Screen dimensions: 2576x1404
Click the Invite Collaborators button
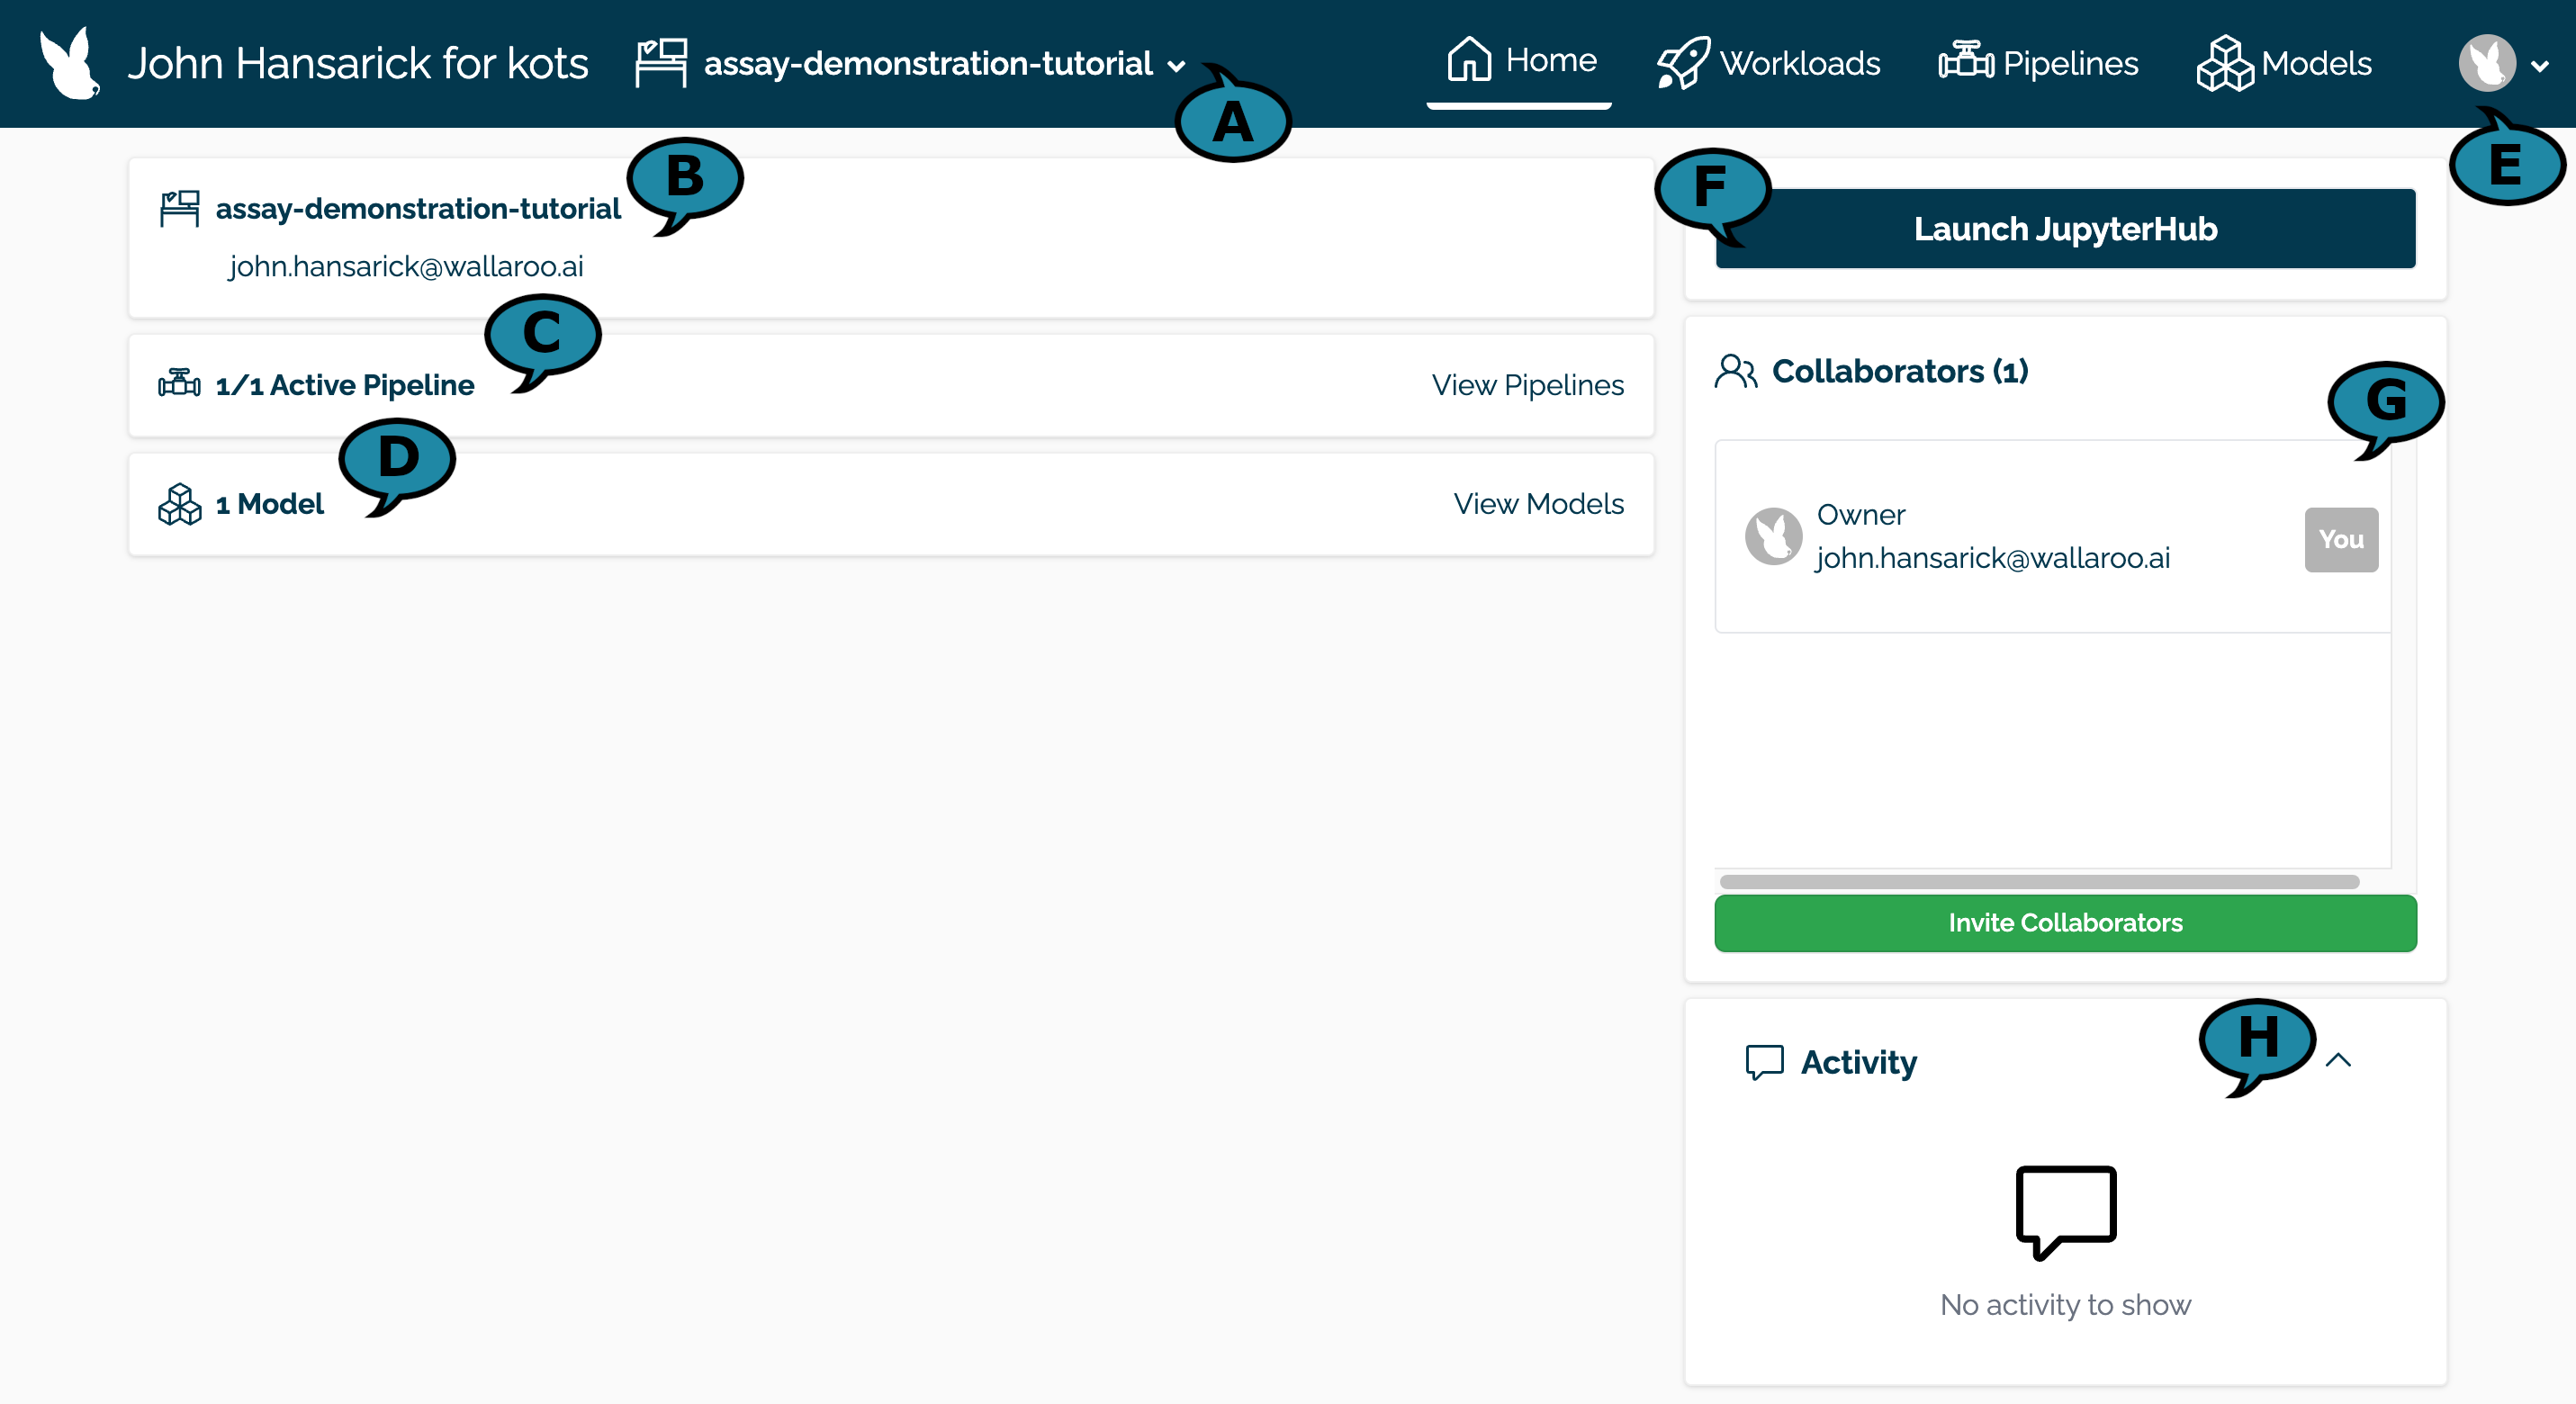(2065, 923)
